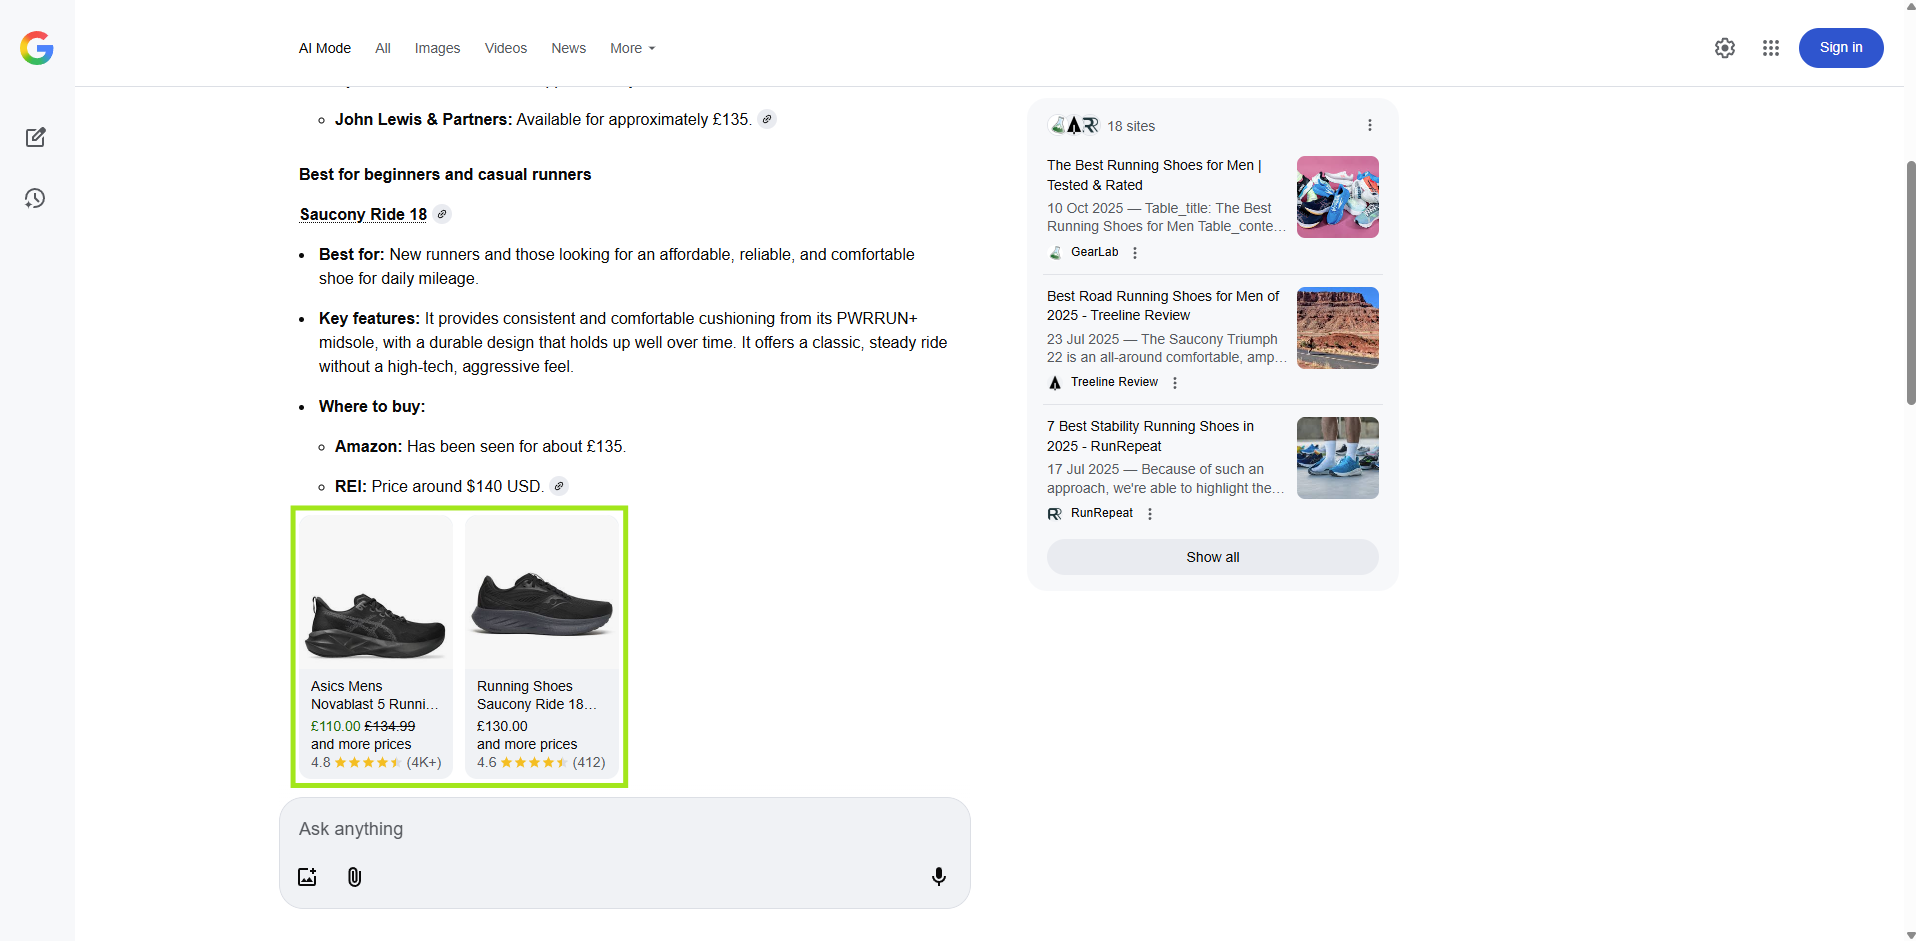Open the Asics Novablast 5 product card

(376, 645)
